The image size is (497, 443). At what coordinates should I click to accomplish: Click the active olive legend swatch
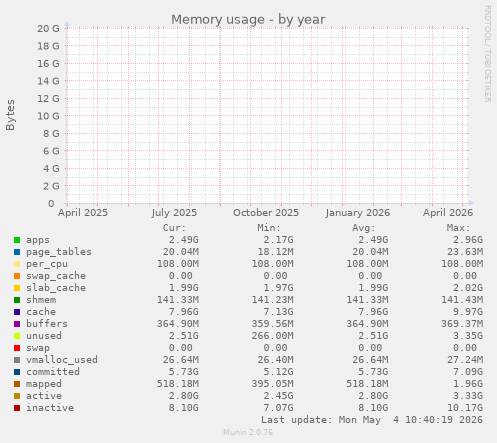pyautogui.click(x=17, y=396)
